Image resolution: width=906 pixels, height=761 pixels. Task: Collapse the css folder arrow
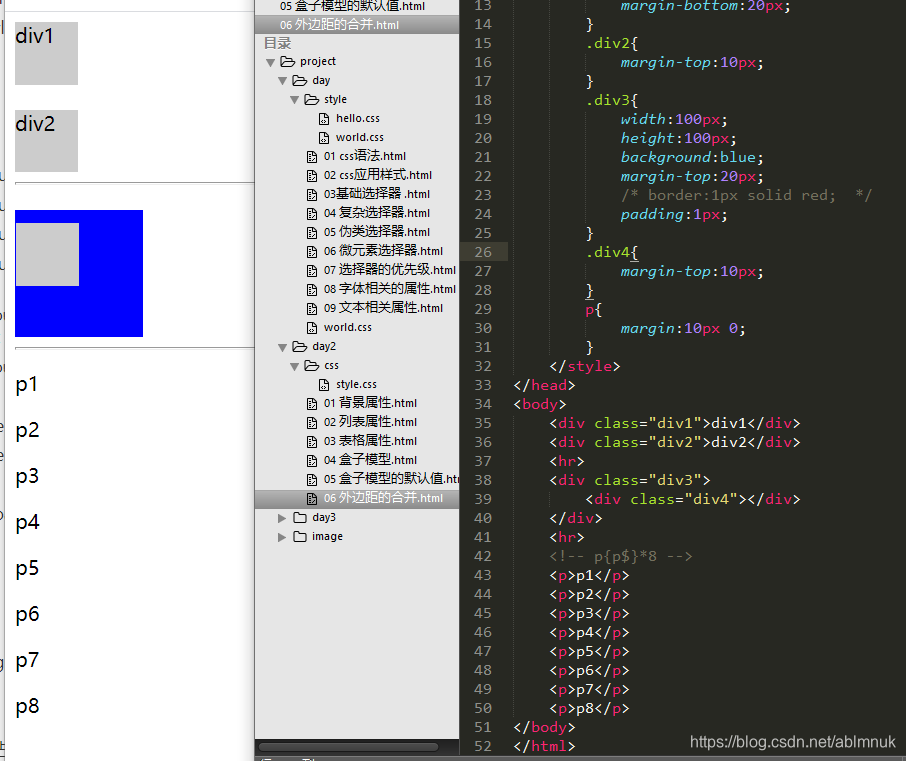[295, 366]
